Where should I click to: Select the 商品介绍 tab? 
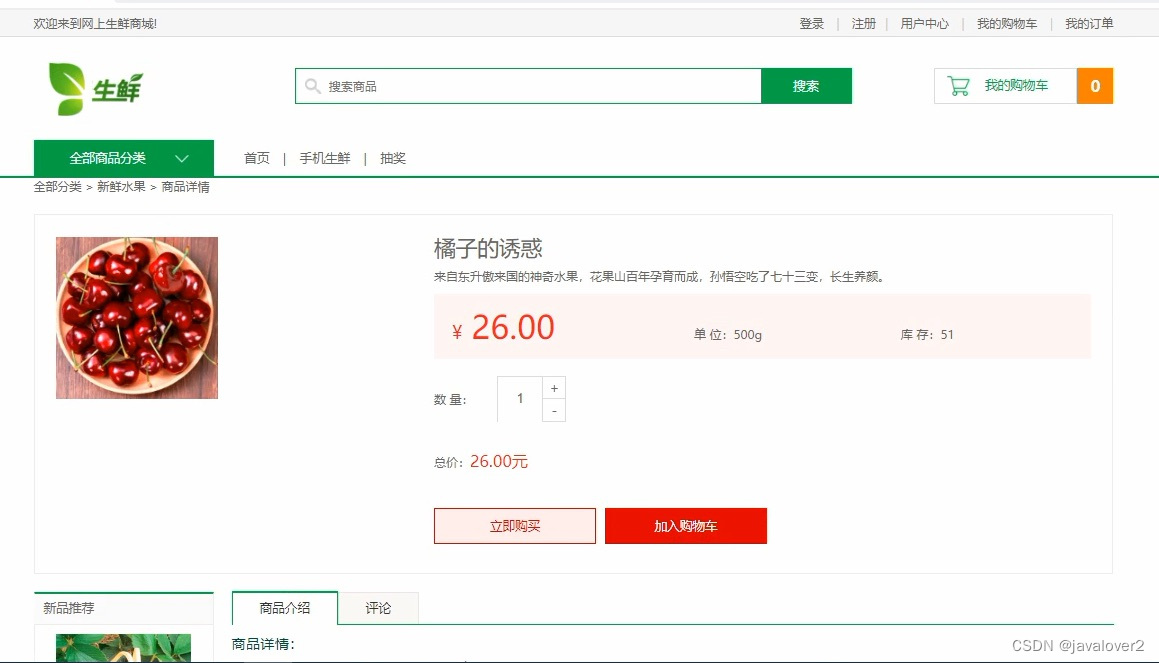(284, 607)
